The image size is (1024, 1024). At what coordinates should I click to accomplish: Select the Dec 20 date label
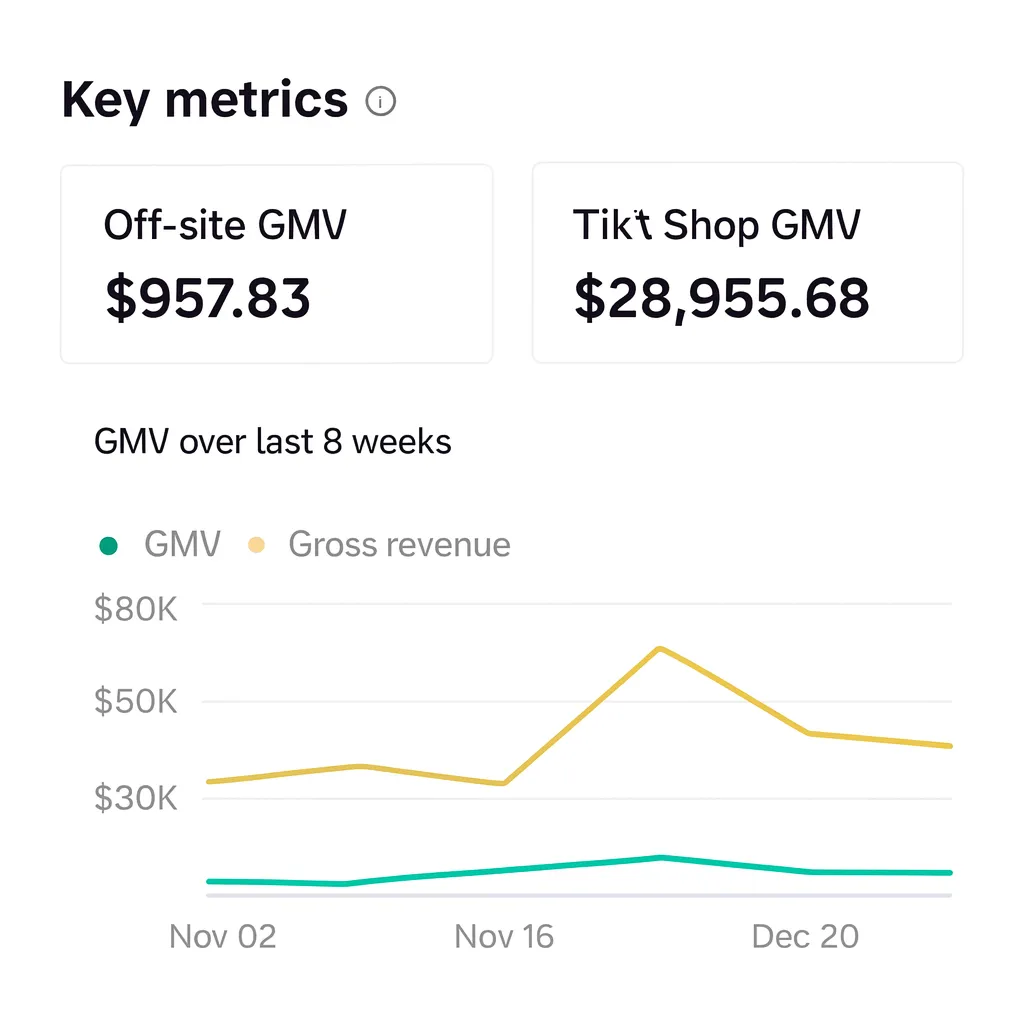tap(805, 936)
